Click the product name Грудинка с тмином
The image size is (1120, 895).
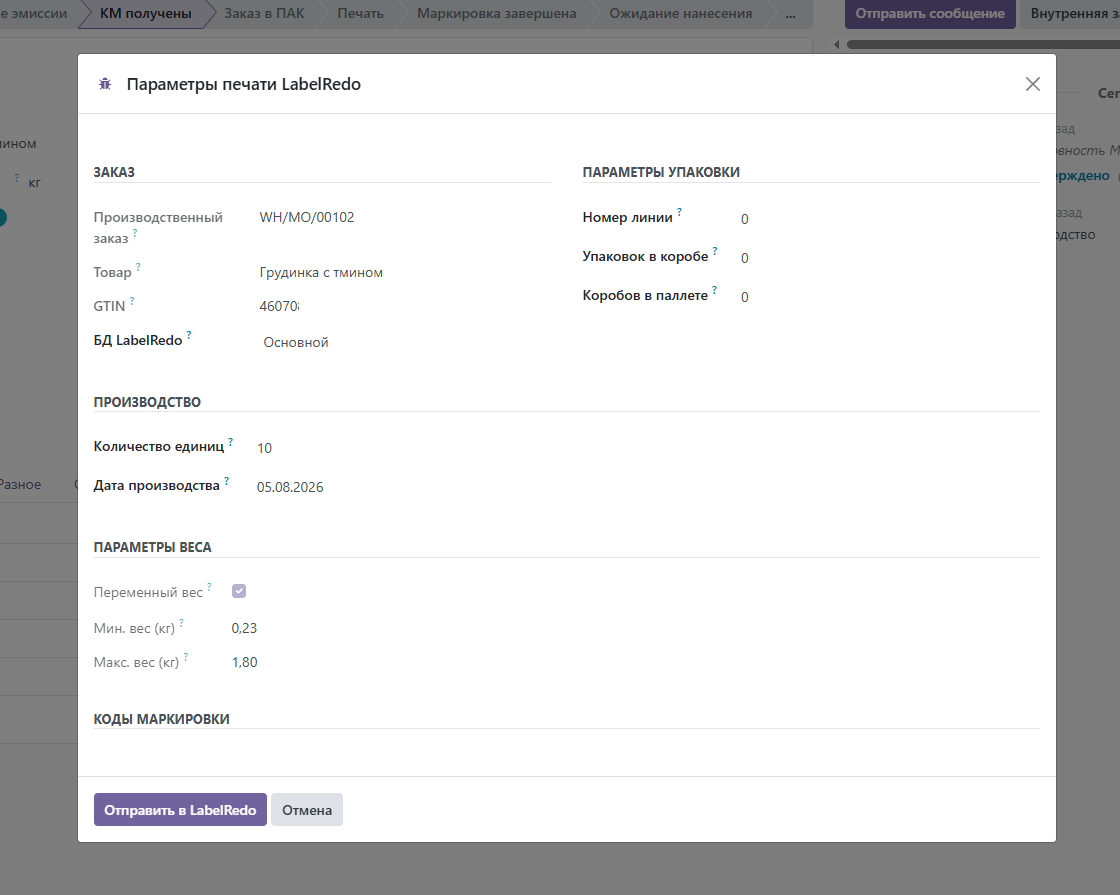tap(321, 272)
